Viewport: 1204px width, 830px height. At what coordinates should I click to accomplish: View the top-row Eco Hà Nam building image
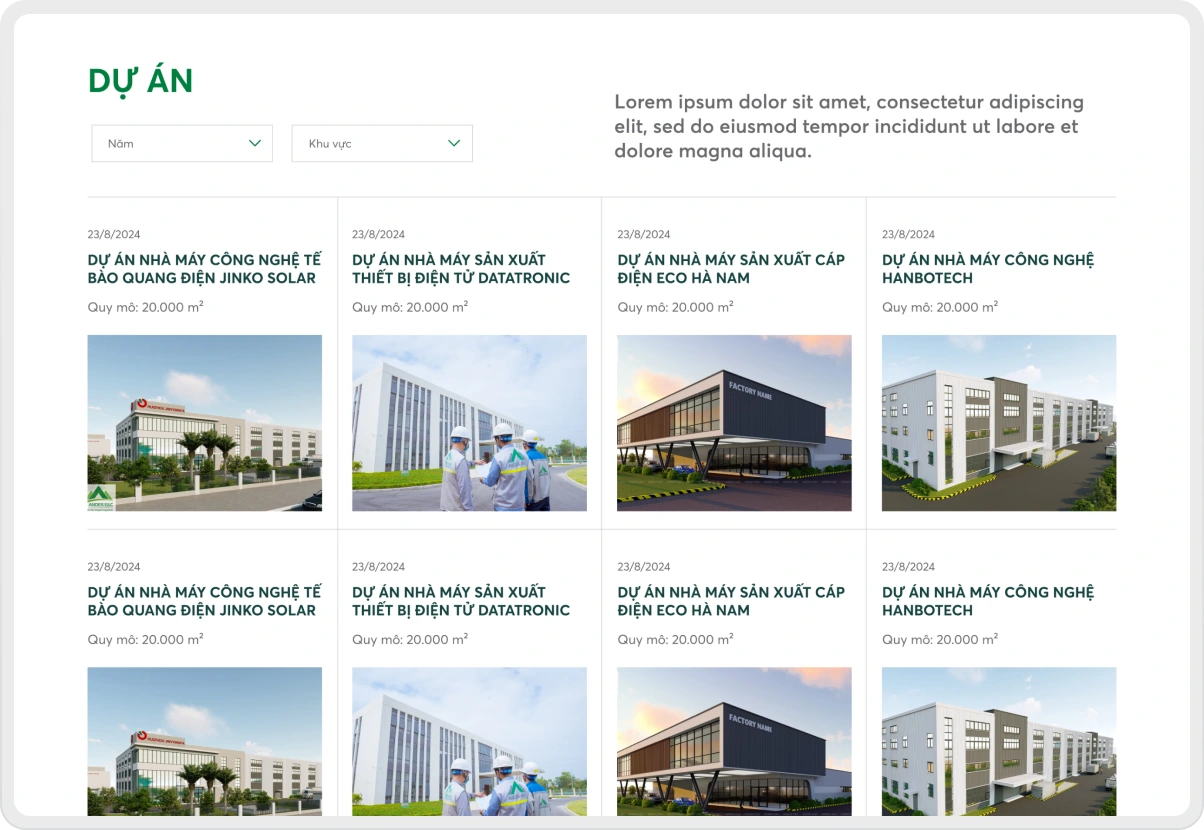coord(734,423)
